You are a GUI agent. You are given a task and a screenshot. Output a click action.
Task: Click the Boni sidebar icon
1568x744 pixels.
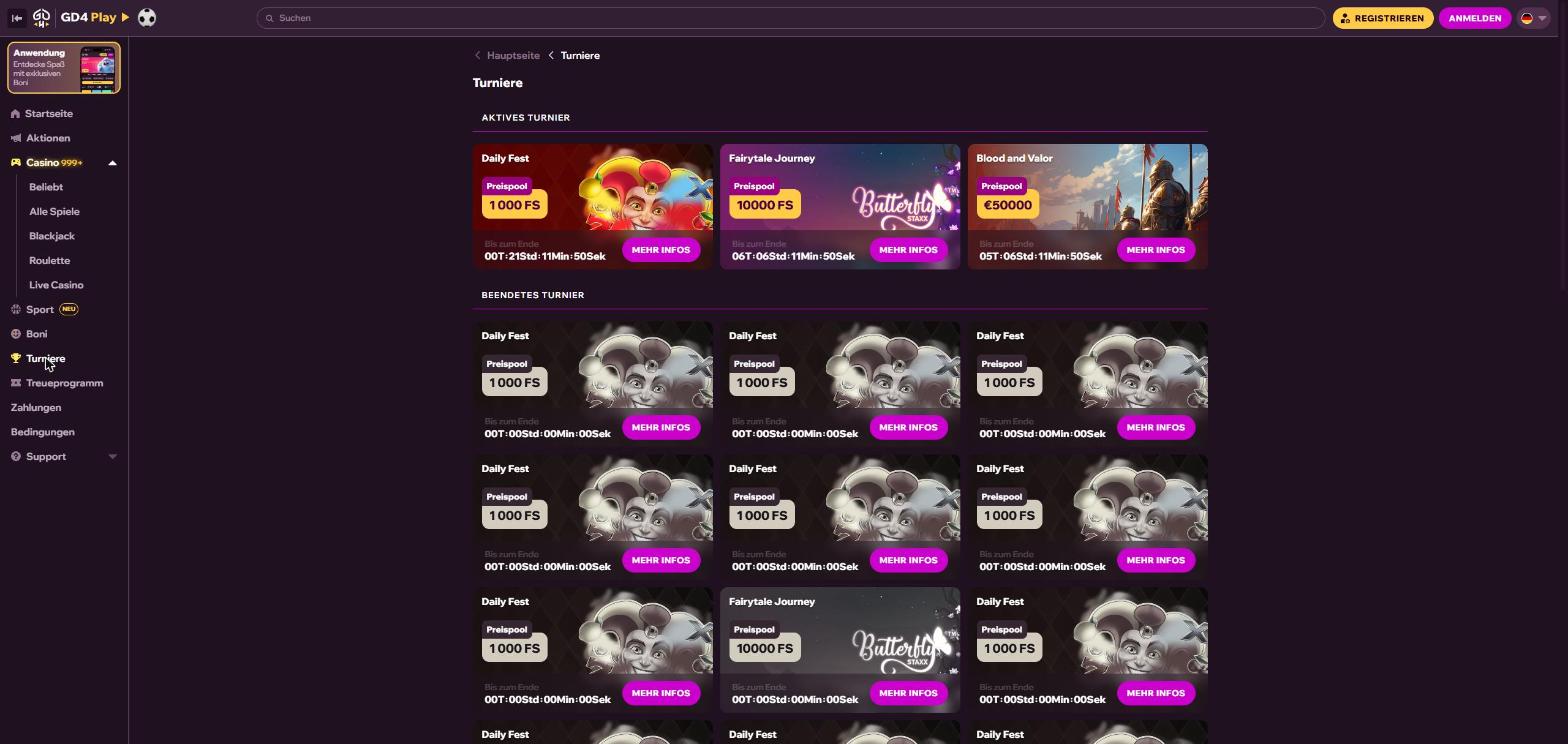coord(15,334)
